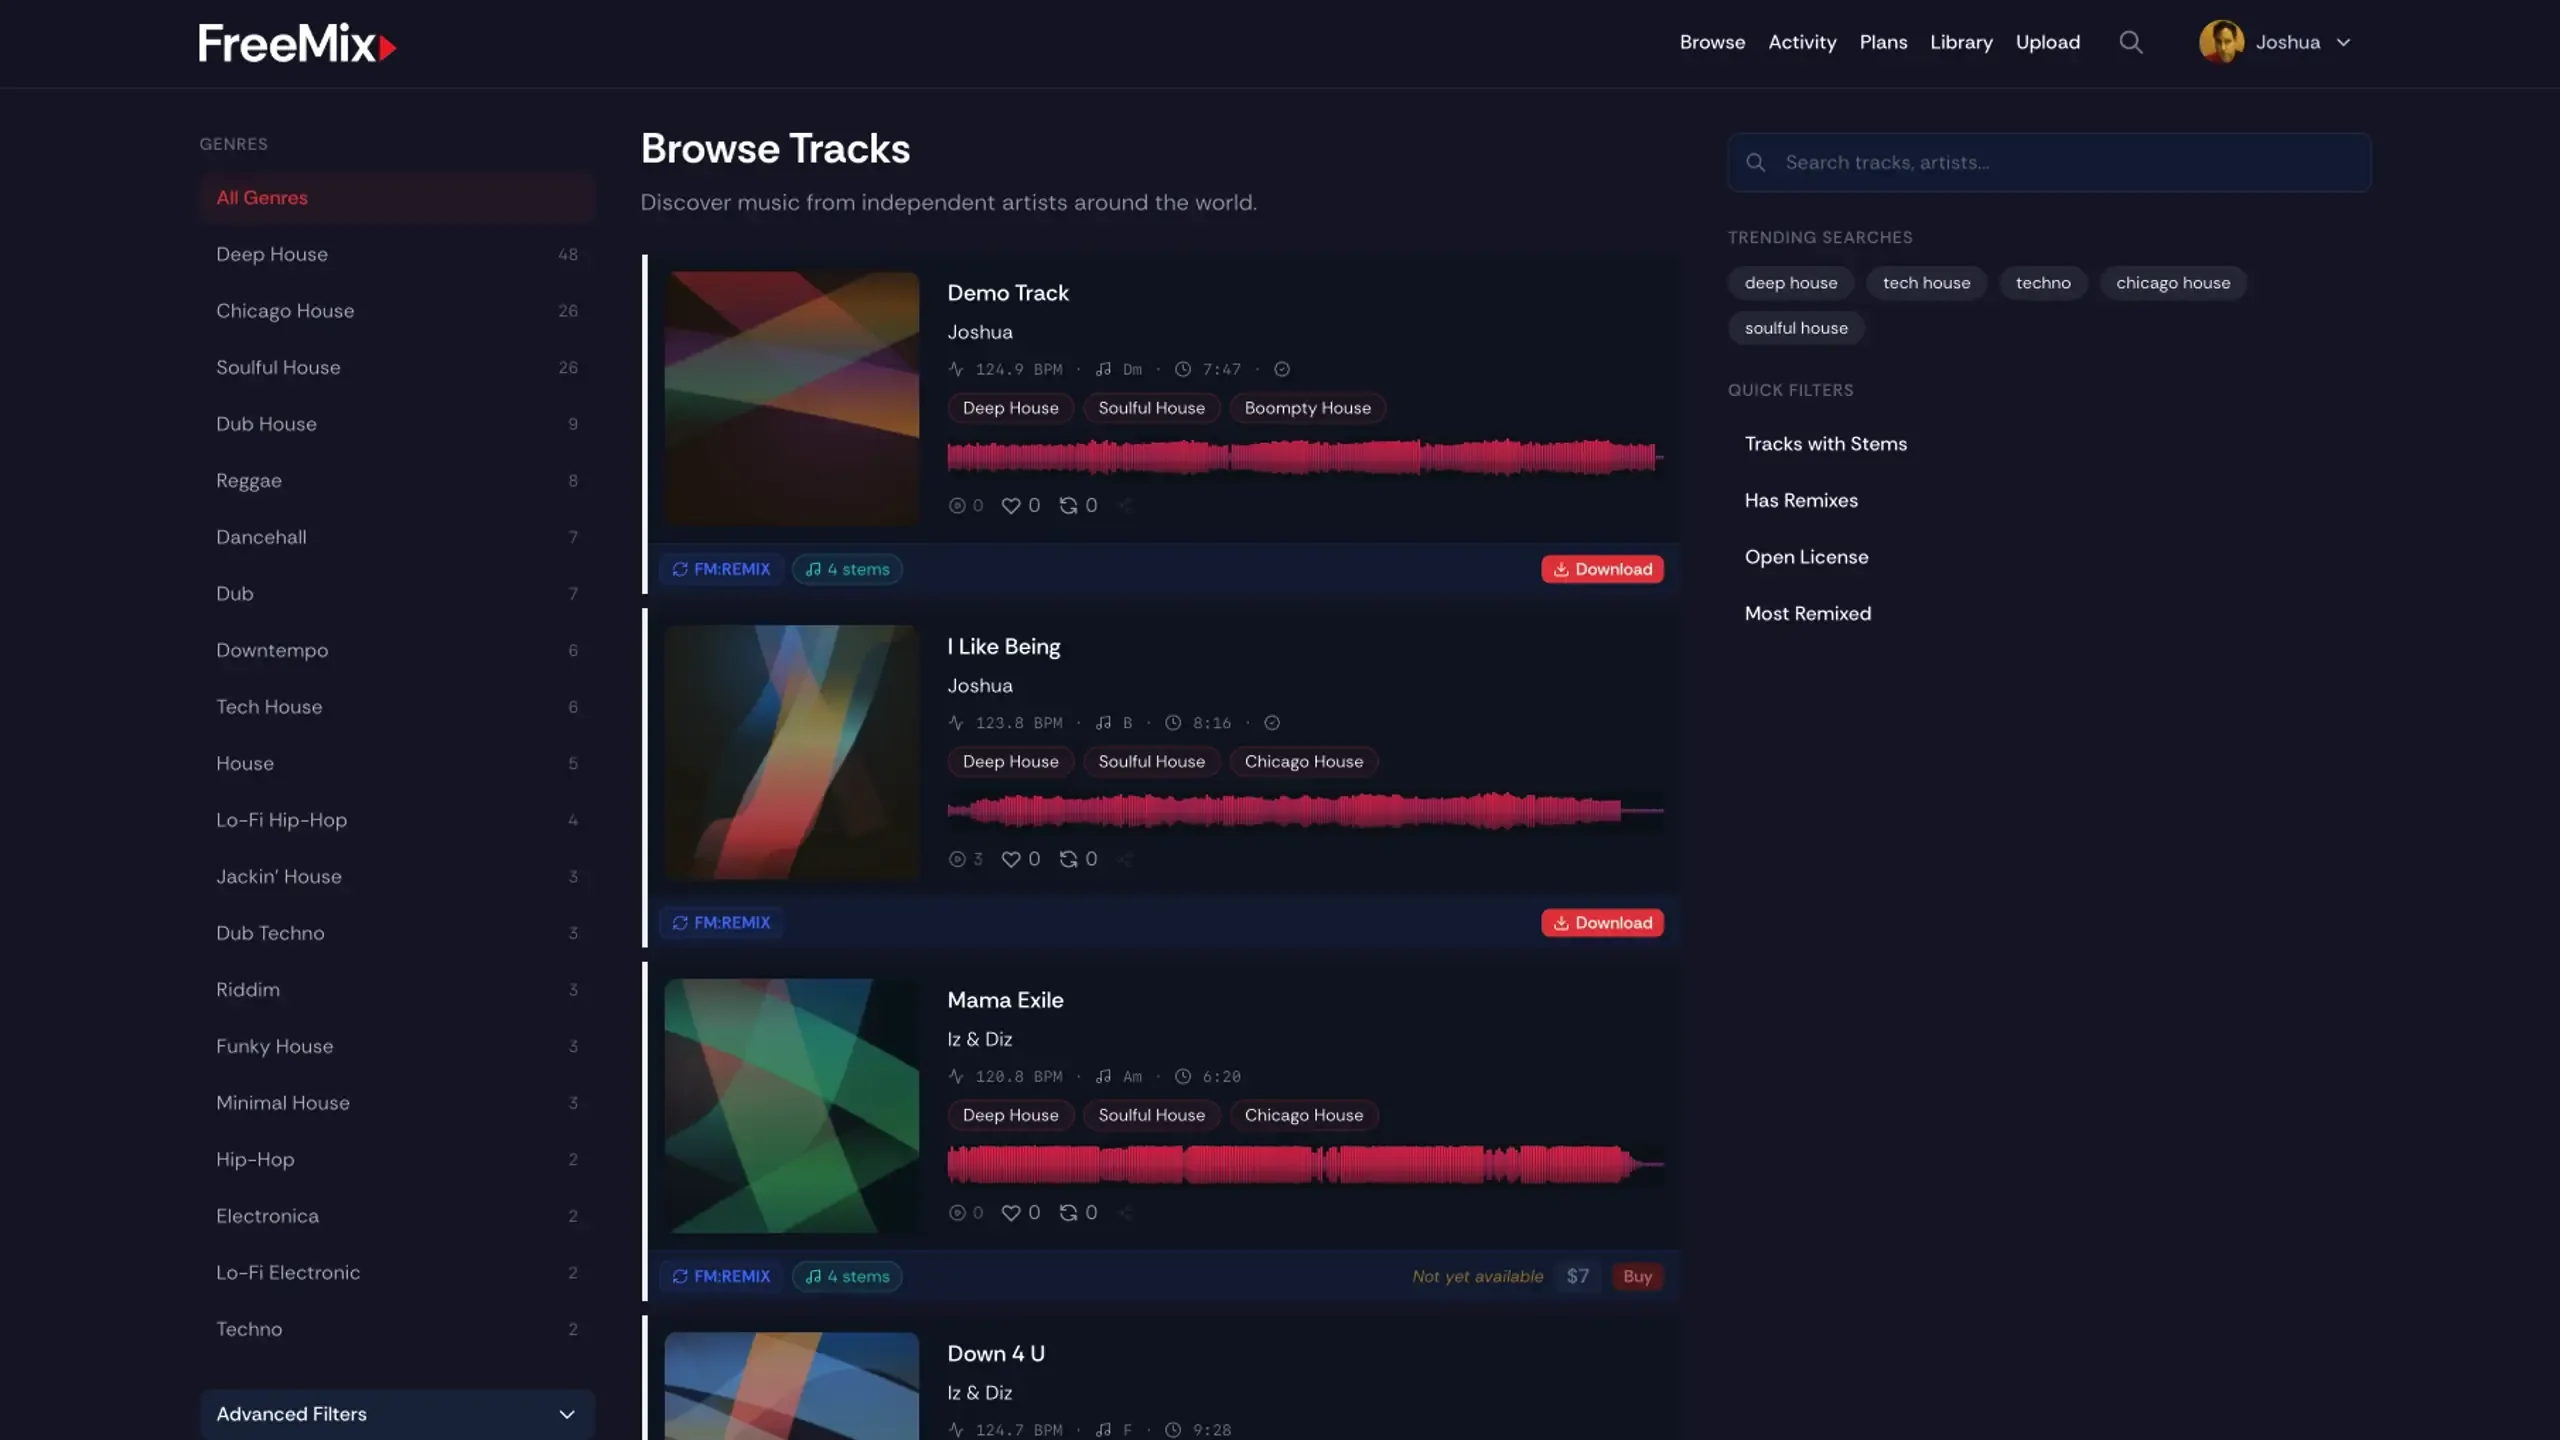
Task: Like the I Like Being track
Action: tap(1011, 859)
